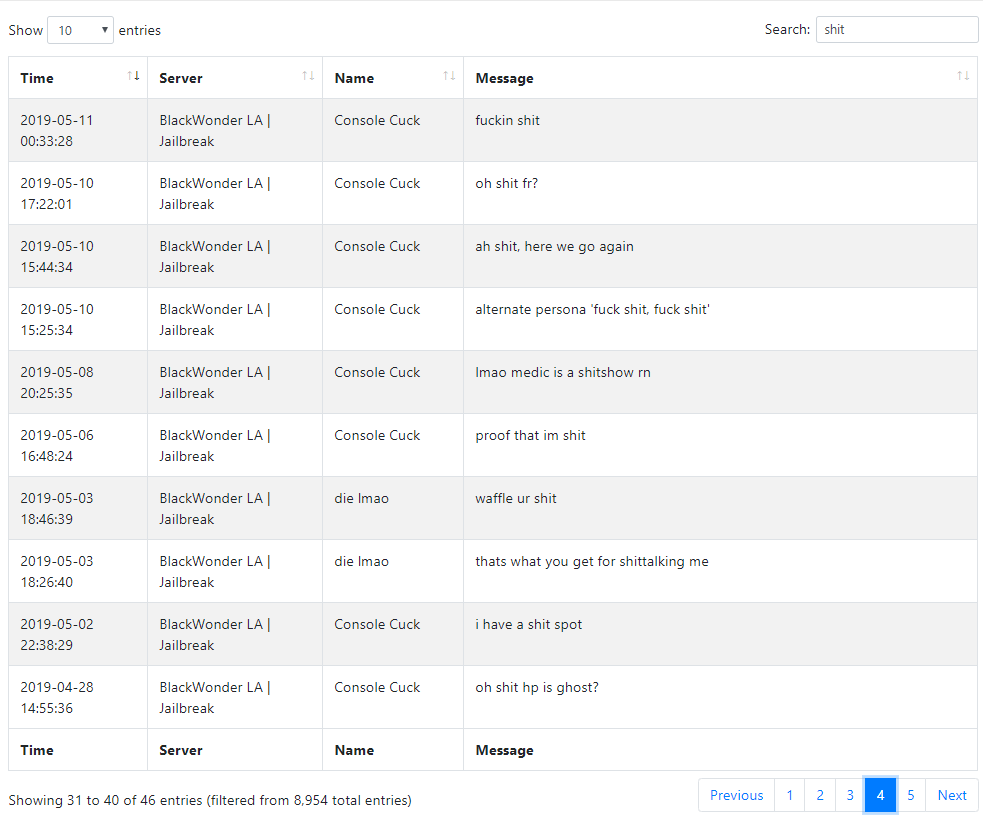The width and height of the screenshot is (983, 822).
Task: Open the entries-per-page dropdown showing 10
Action: pyautogui.click(x=80, y=30)
